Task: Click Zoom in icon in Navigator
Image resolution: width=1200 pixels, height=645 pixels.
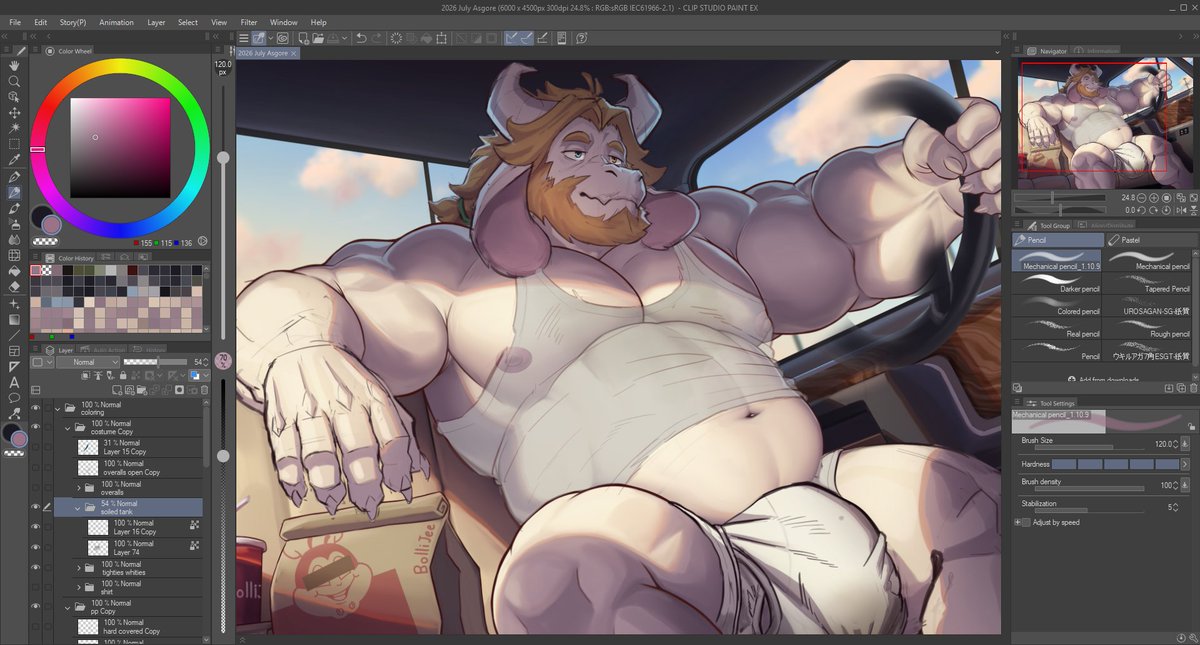Action: pyautogui.click(x=1154, y=198)
